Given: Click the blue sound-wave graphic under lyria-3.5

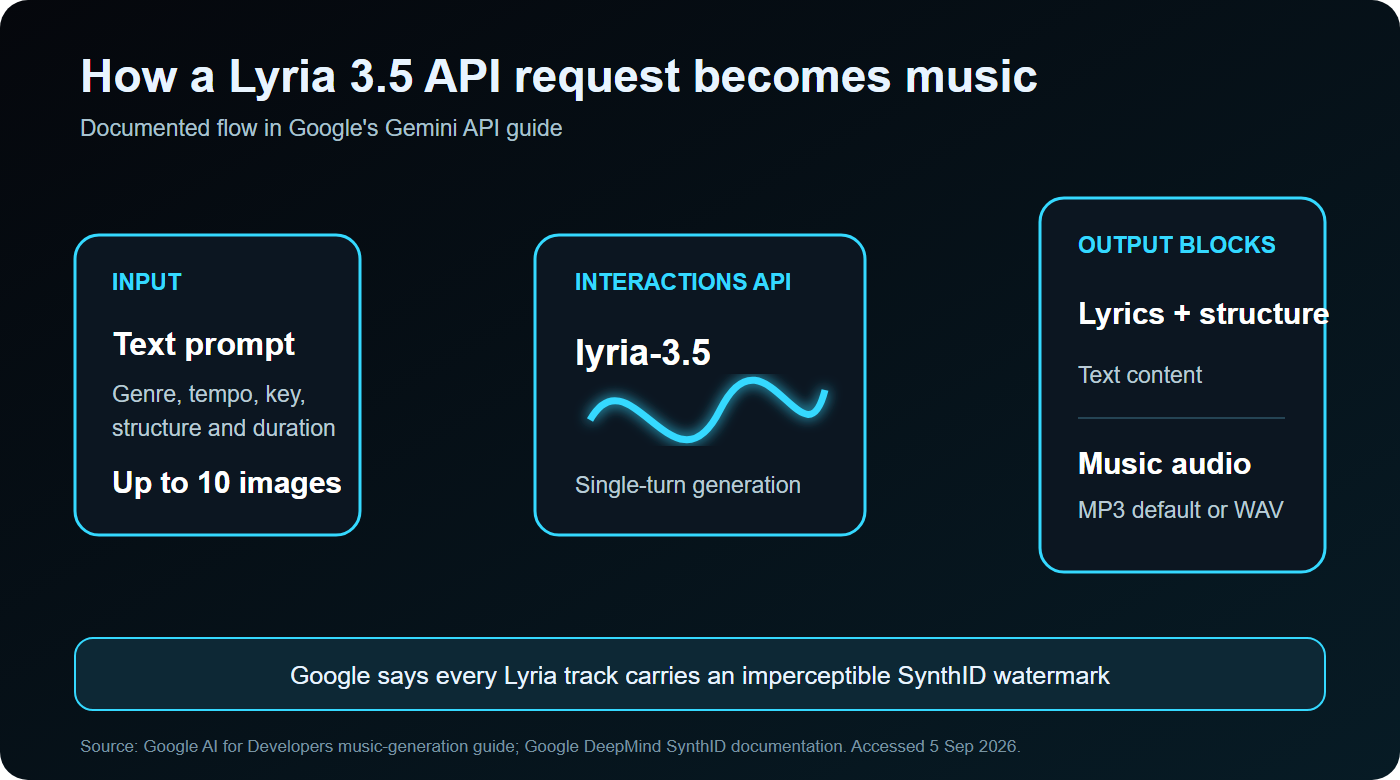Looking at the screenshot, I should coord(707,408).
